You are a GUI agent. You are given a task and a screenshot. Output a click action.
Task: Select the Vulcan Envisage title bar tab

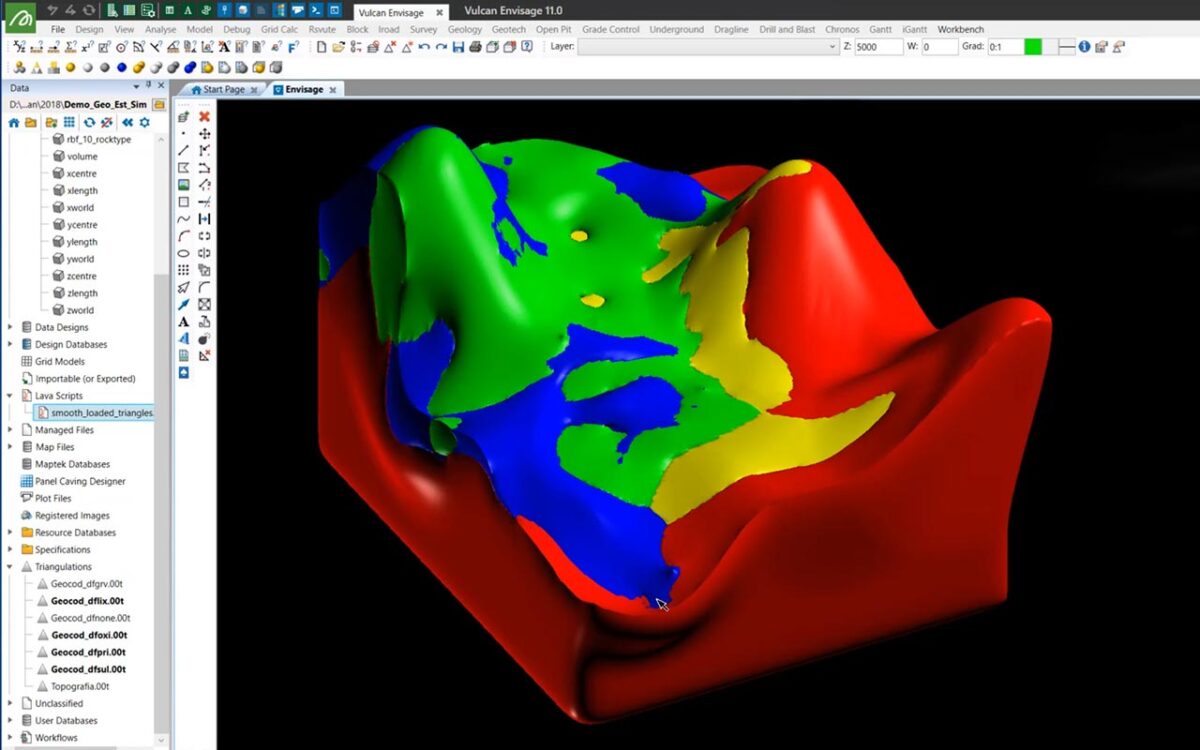pyautogui.click(x=401, y=12)
